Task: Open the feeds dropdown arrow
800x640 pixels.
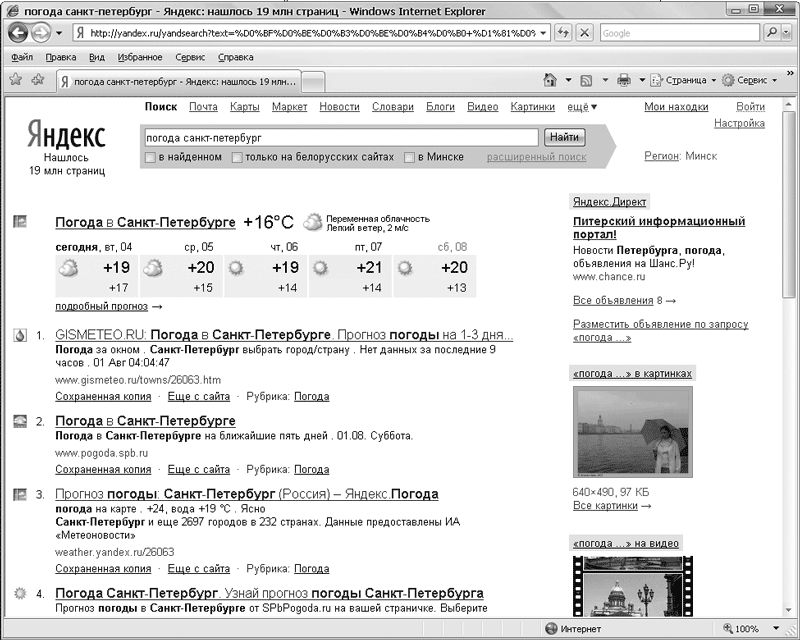Action: (x=606, y=80)
